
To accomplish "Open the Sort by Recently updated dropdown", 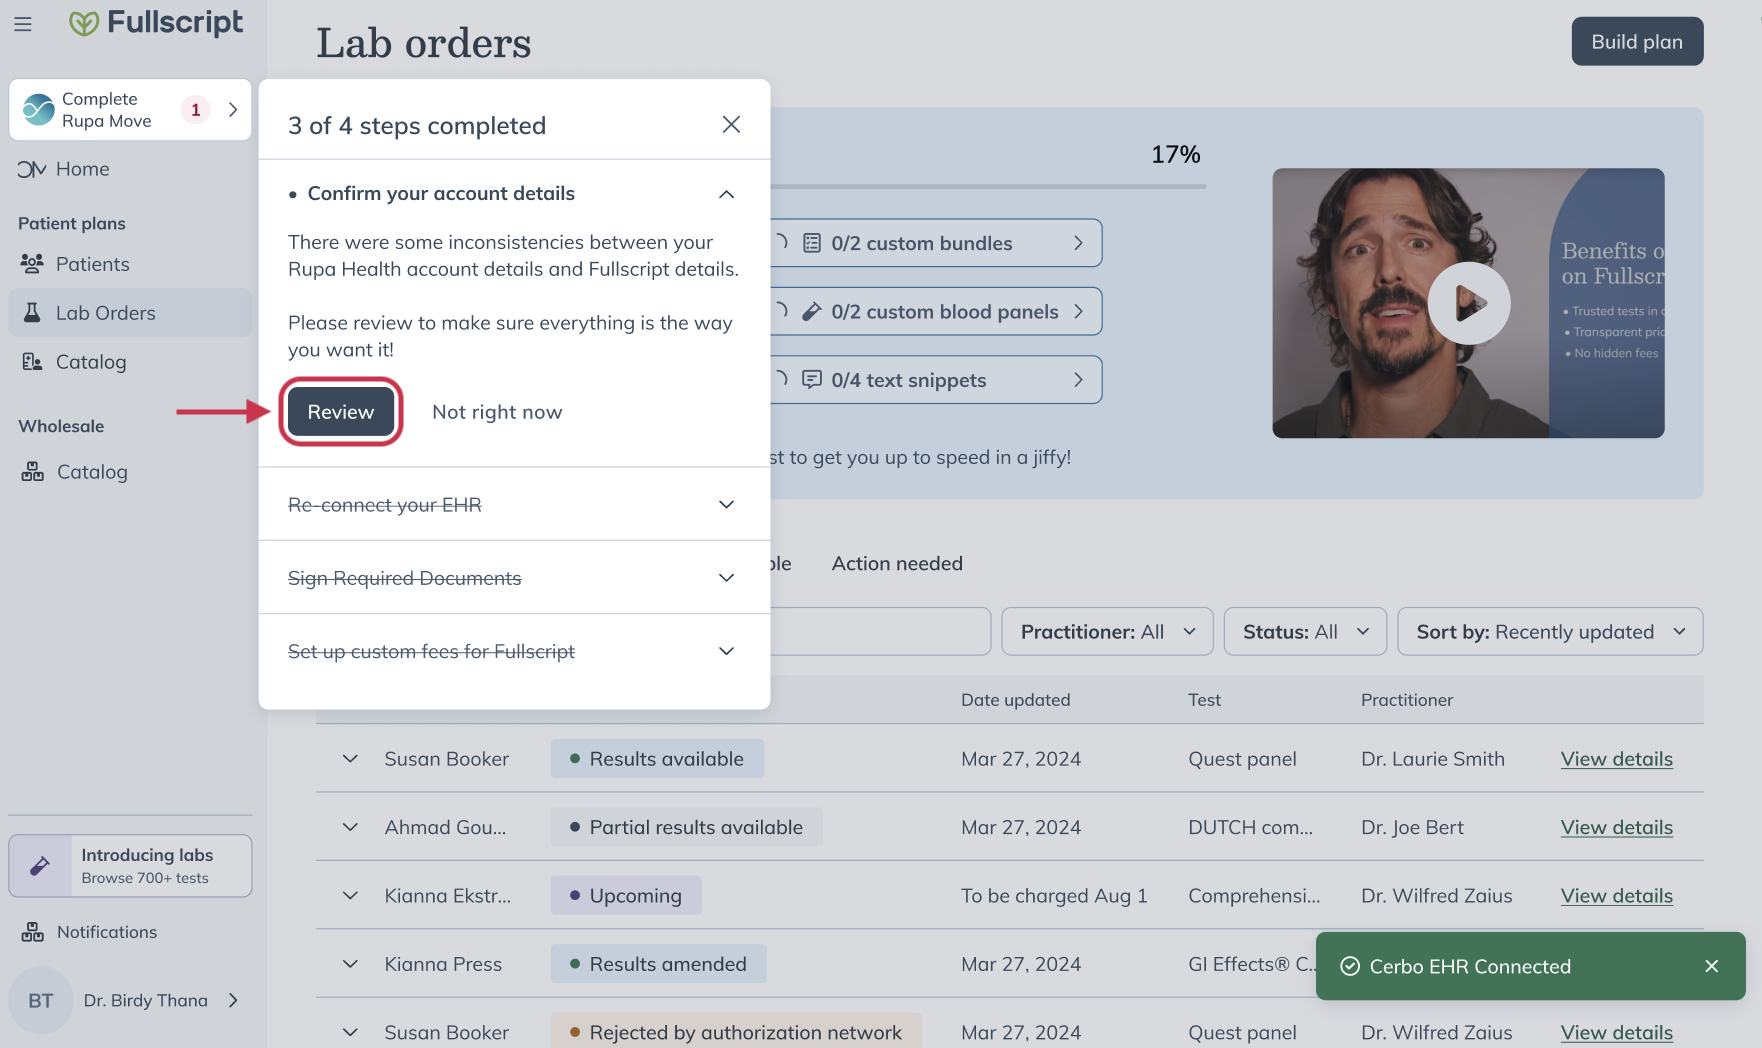I will [1549, 631].
